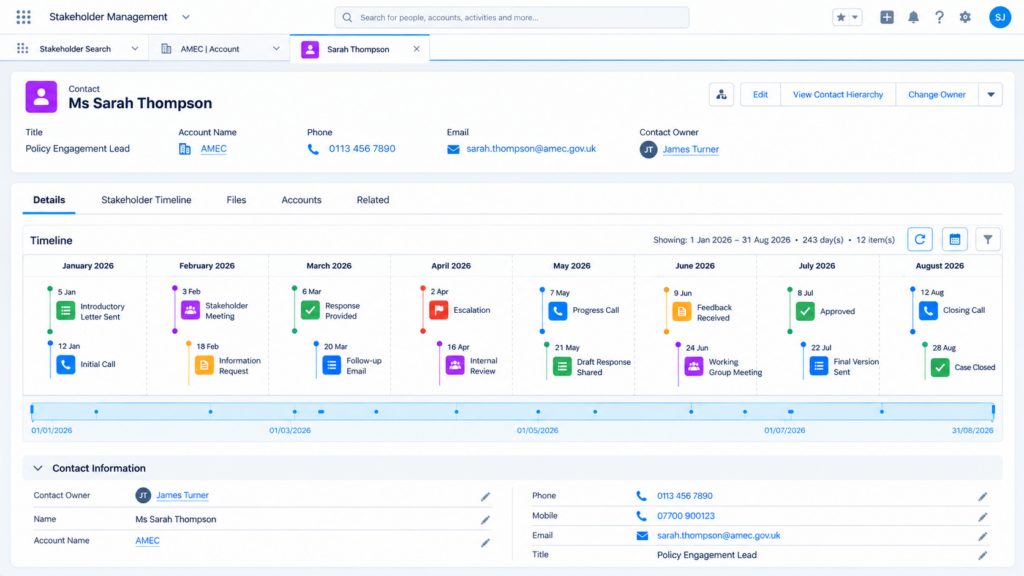This screenshot has width=1024, height=576.
Task: Switch to the Stakeholder Timeline tab
Action: point(146,200)
